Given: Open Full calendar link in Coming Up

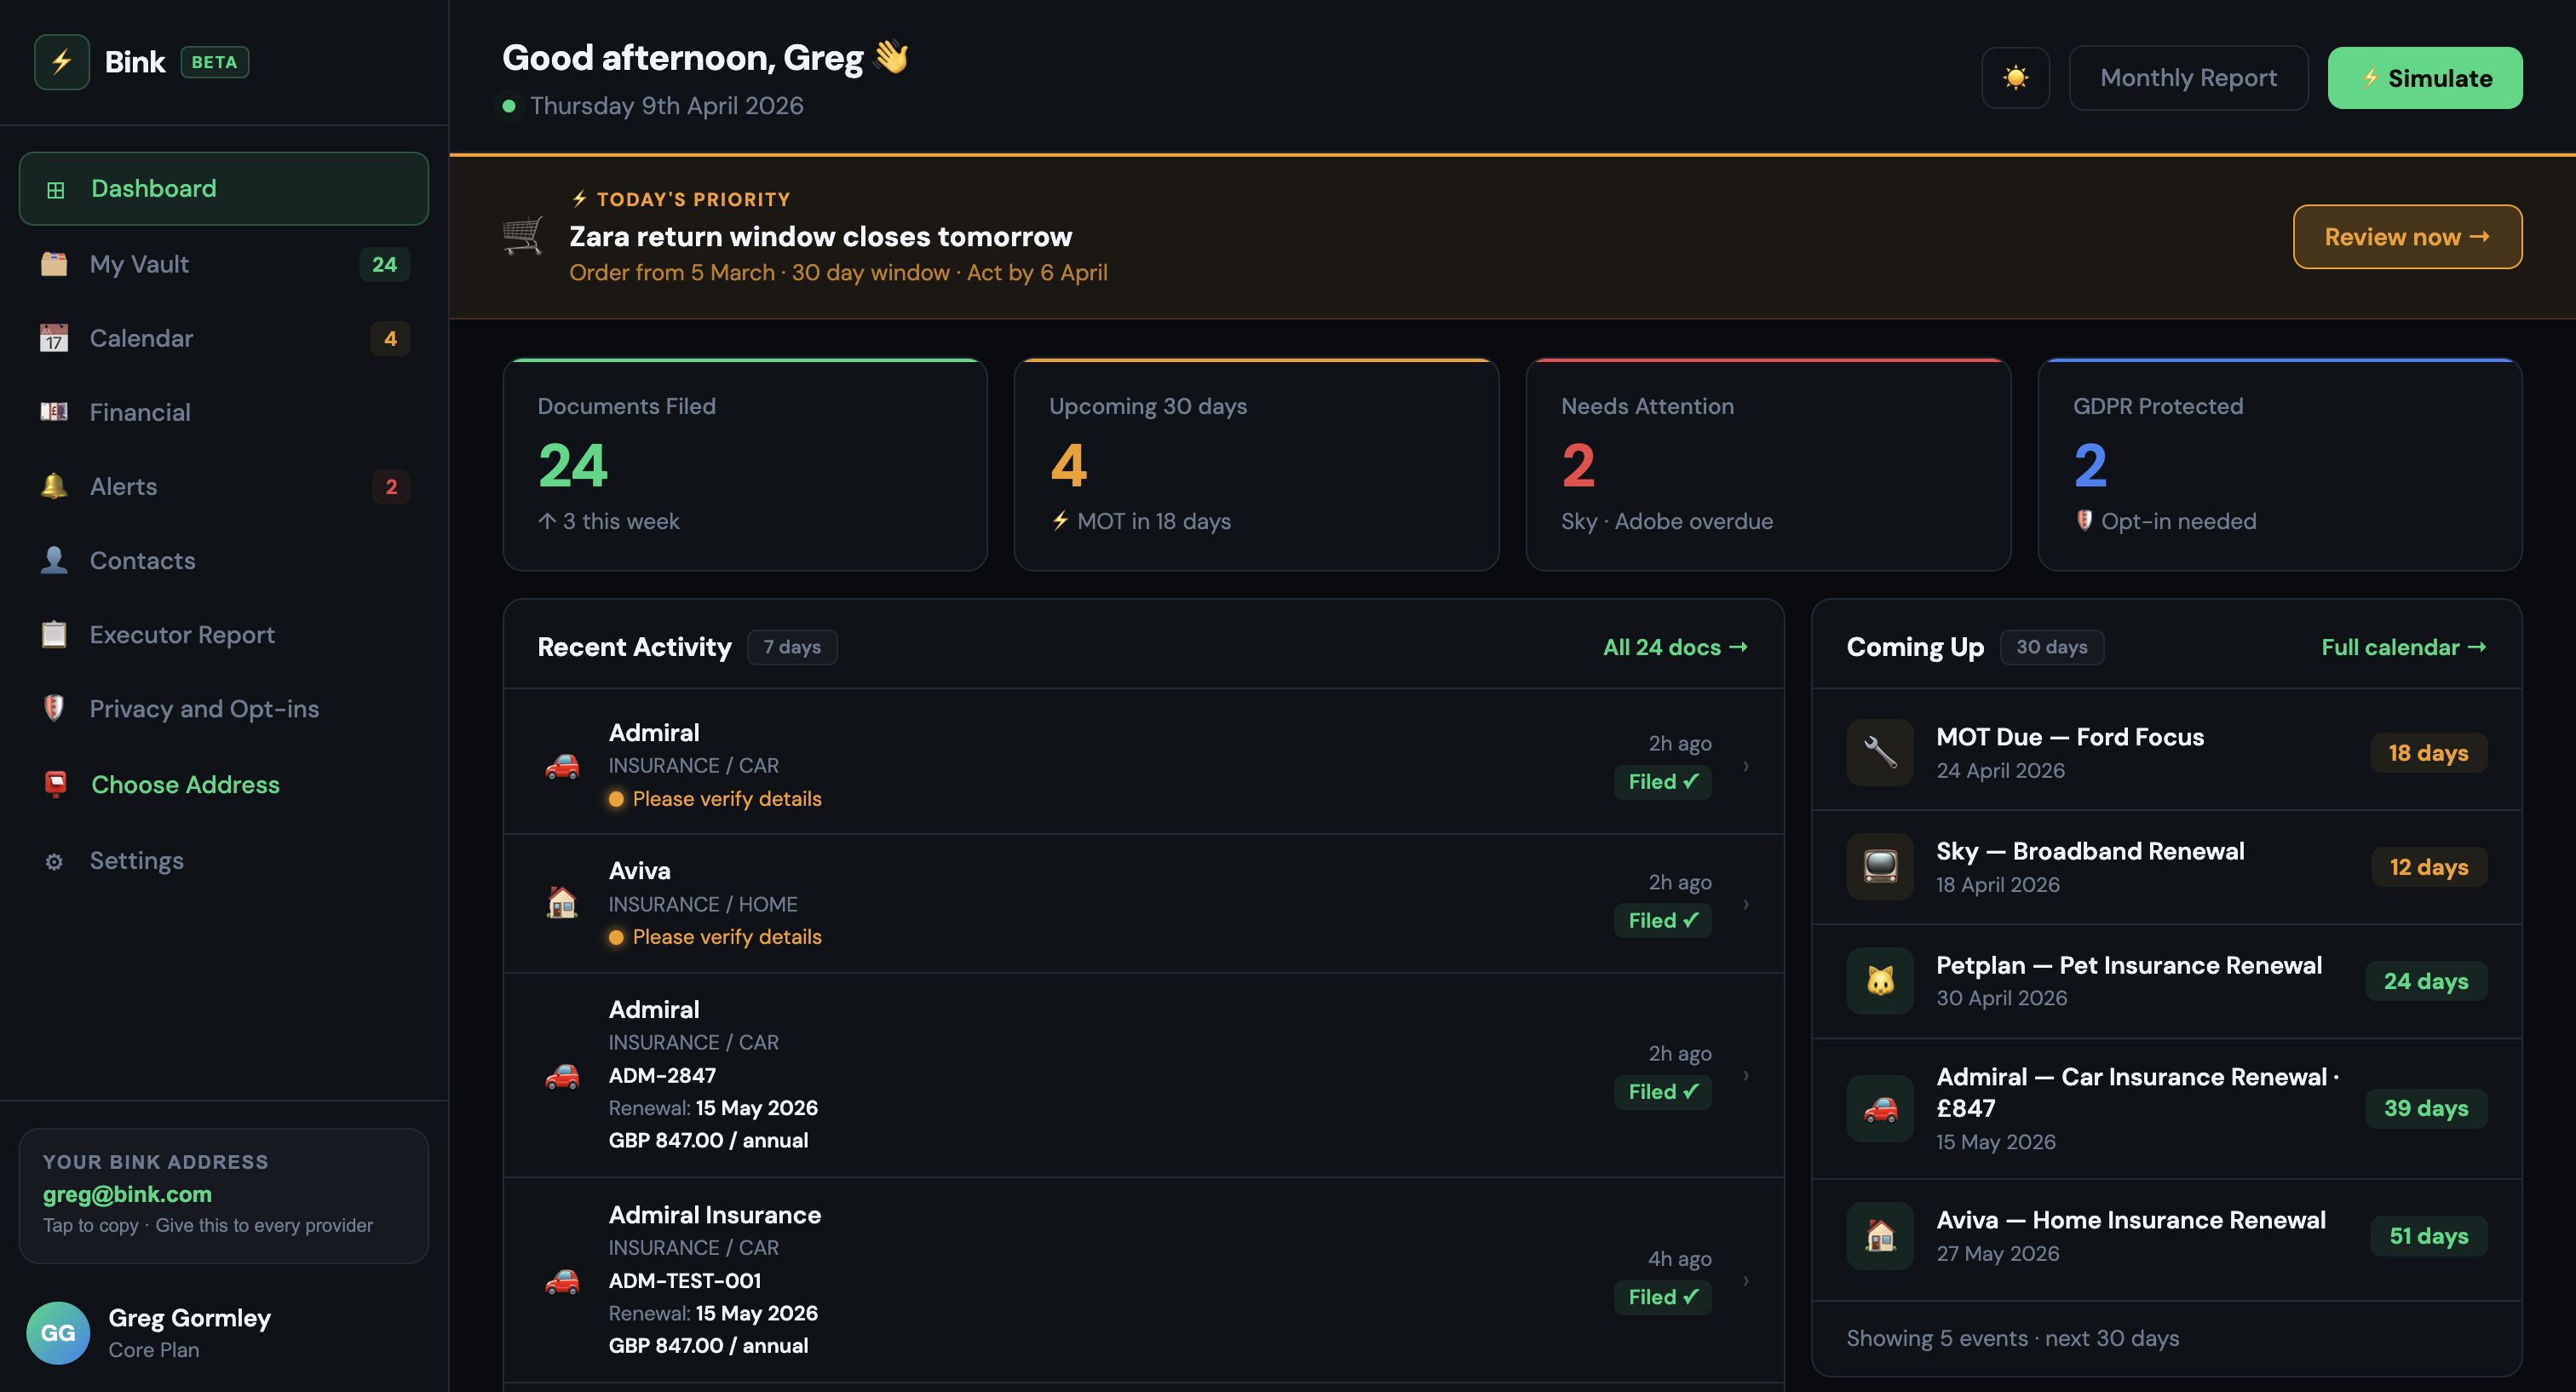Looking at the screenshot, I should point(2403,647).
